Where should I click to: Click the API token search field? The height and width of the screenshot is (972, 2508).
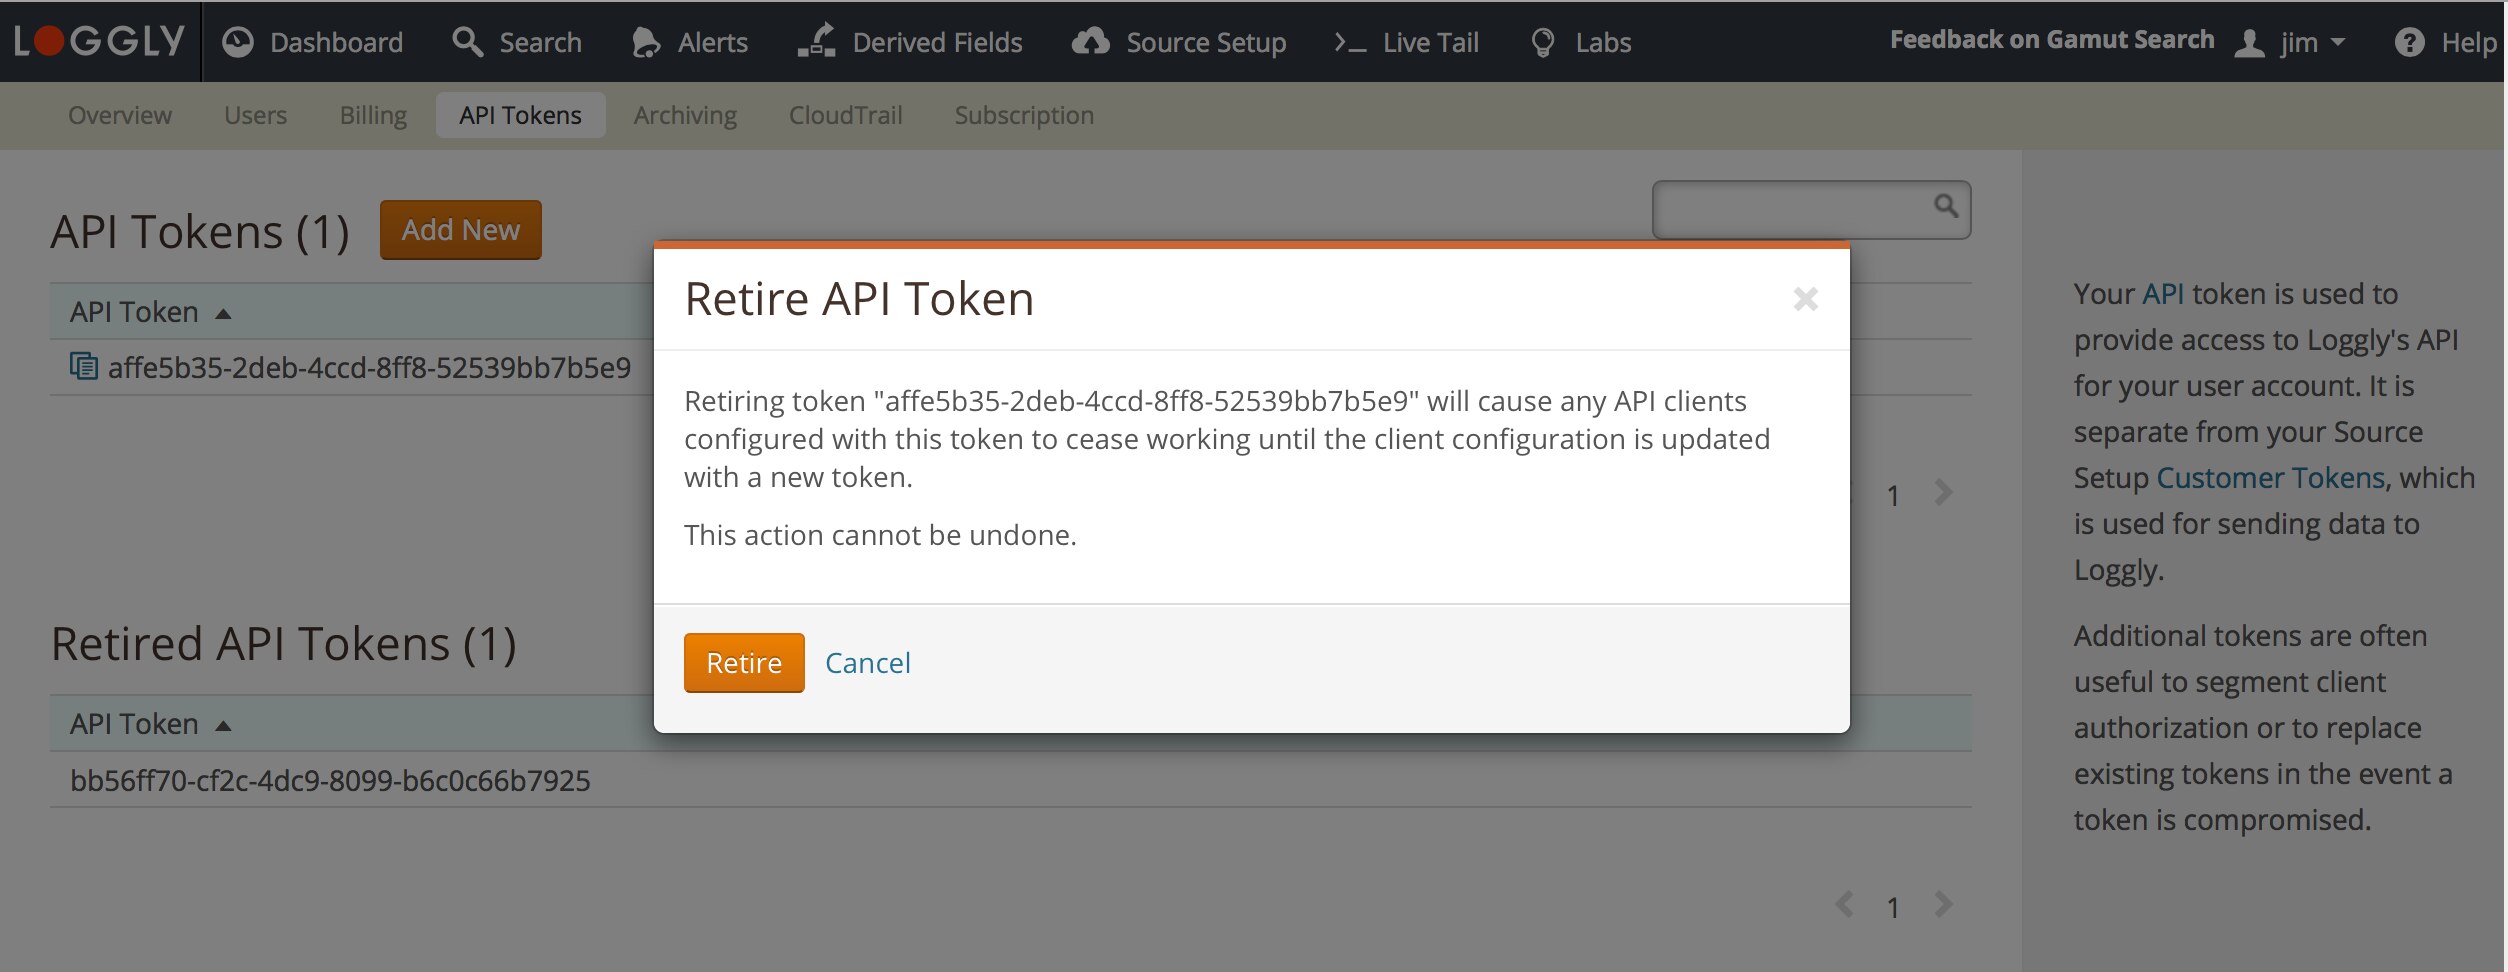pos(1790,209)
